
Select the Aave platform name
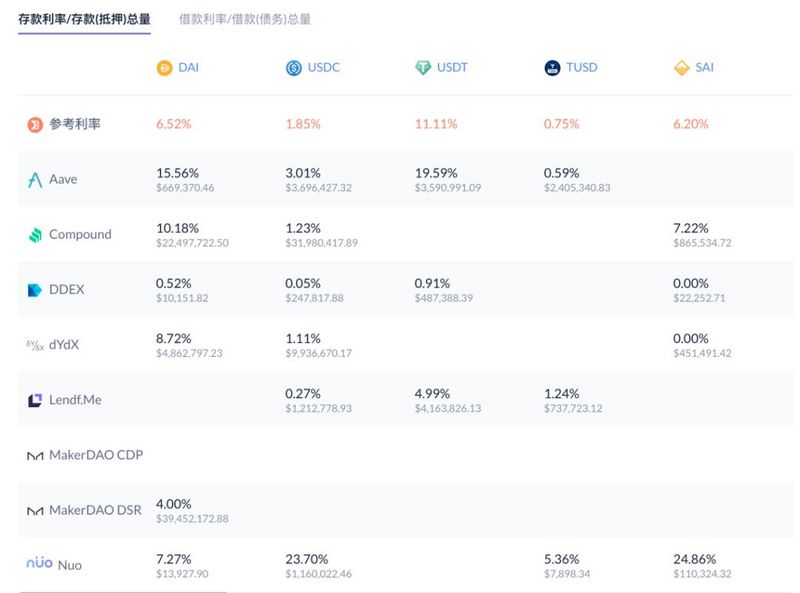63,179
